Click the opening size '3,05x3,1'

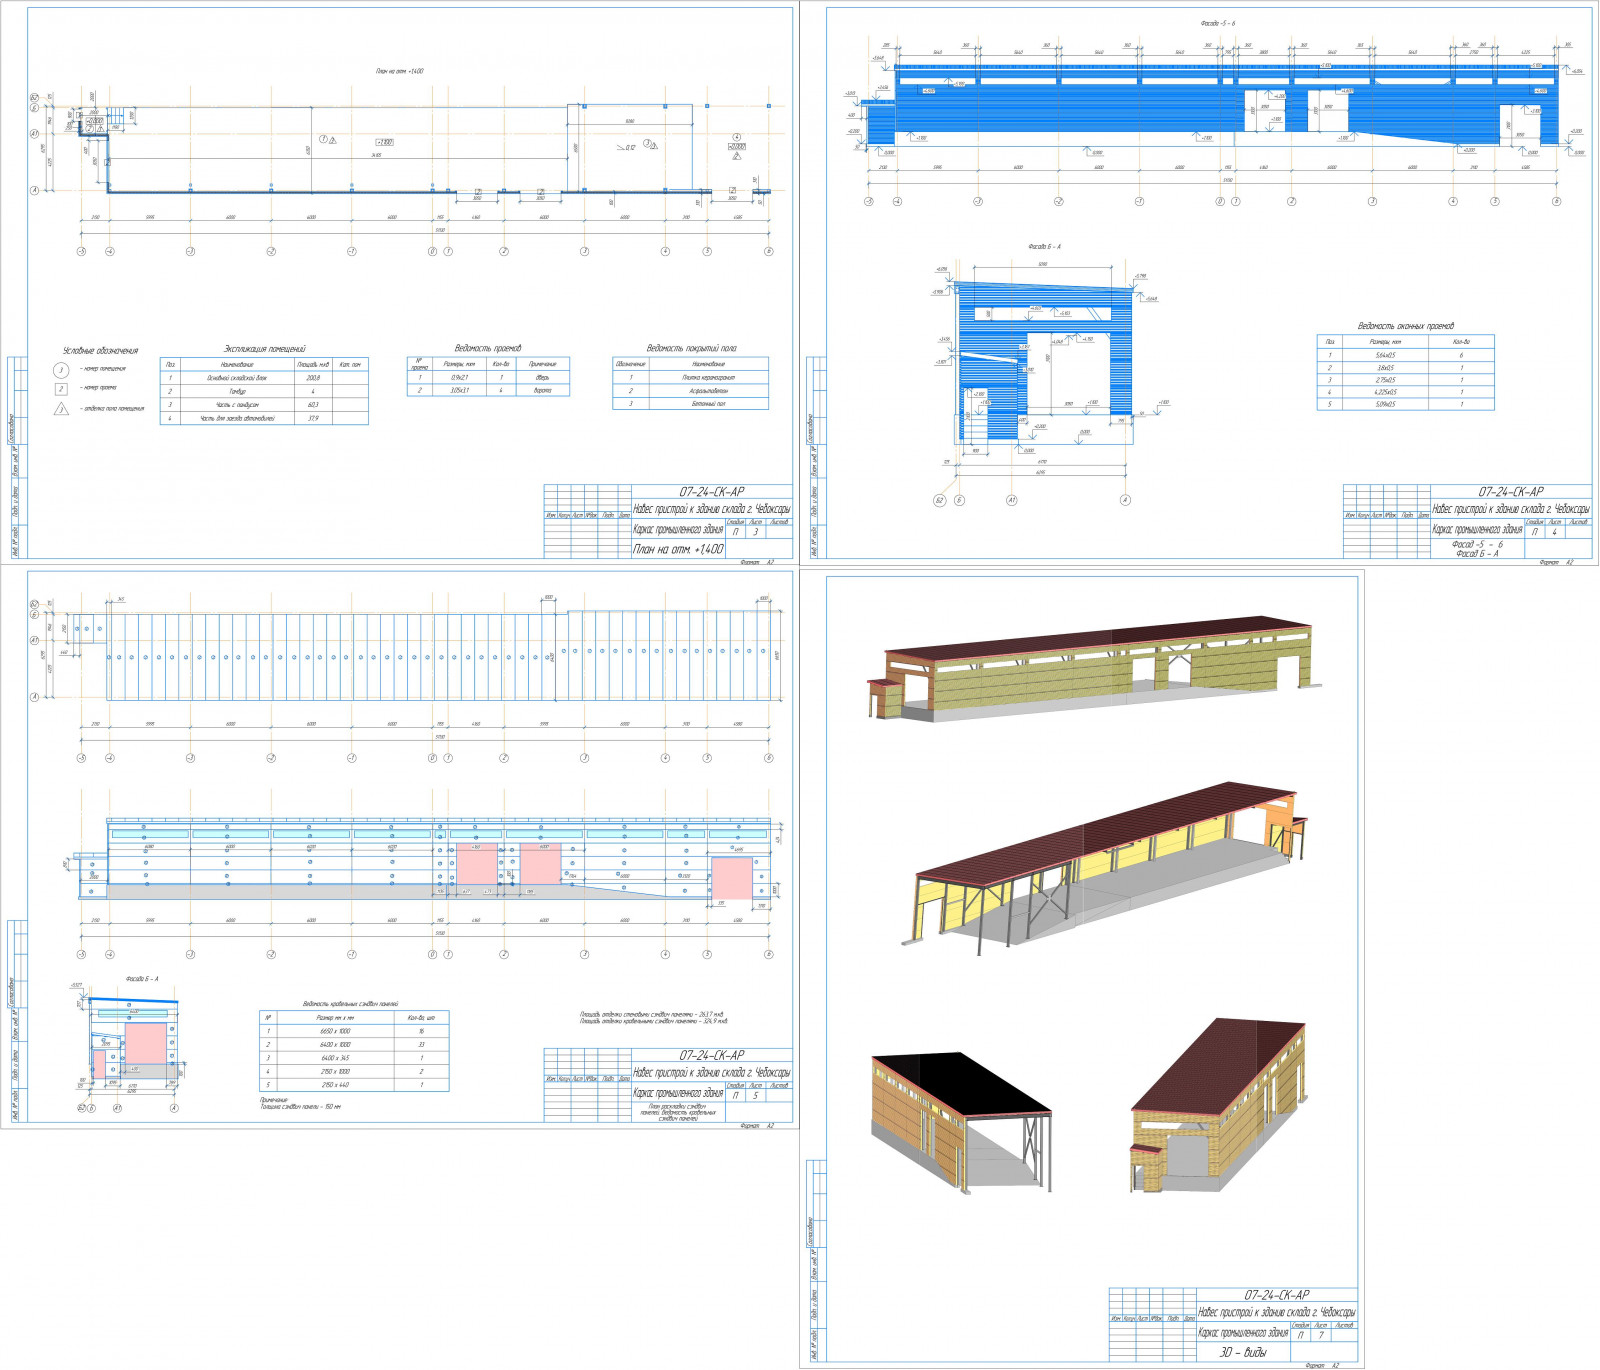click(459, 390)
